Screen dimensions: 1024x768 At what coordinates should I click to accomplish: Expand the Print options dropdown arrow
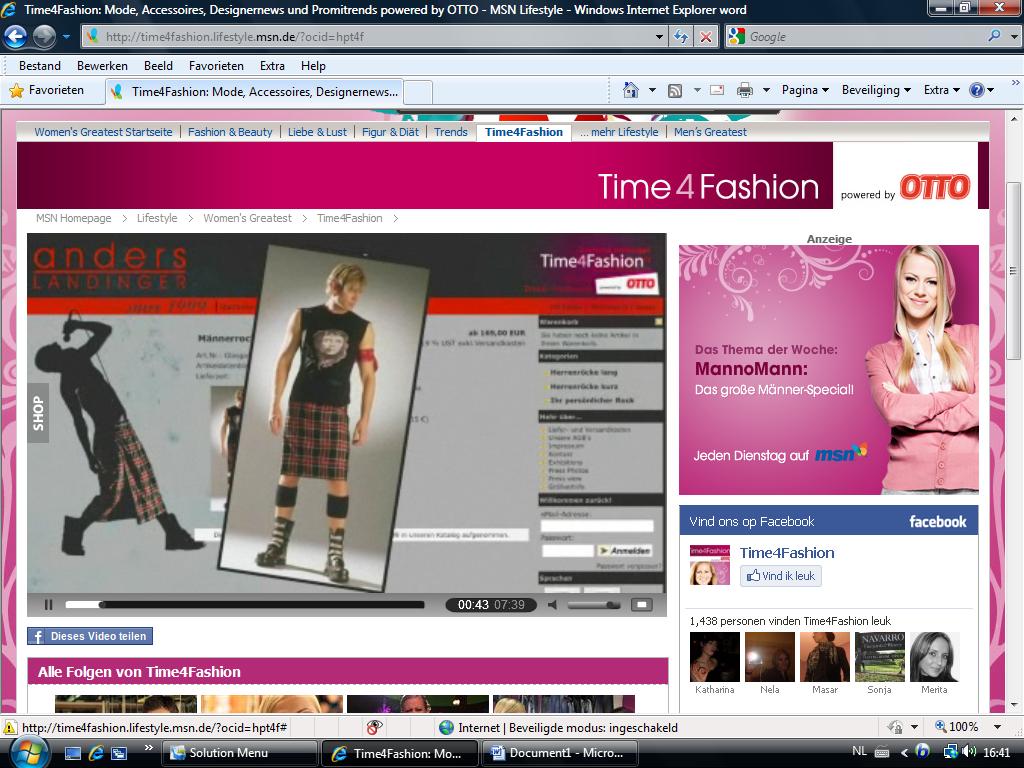click(x=766, y=90)
